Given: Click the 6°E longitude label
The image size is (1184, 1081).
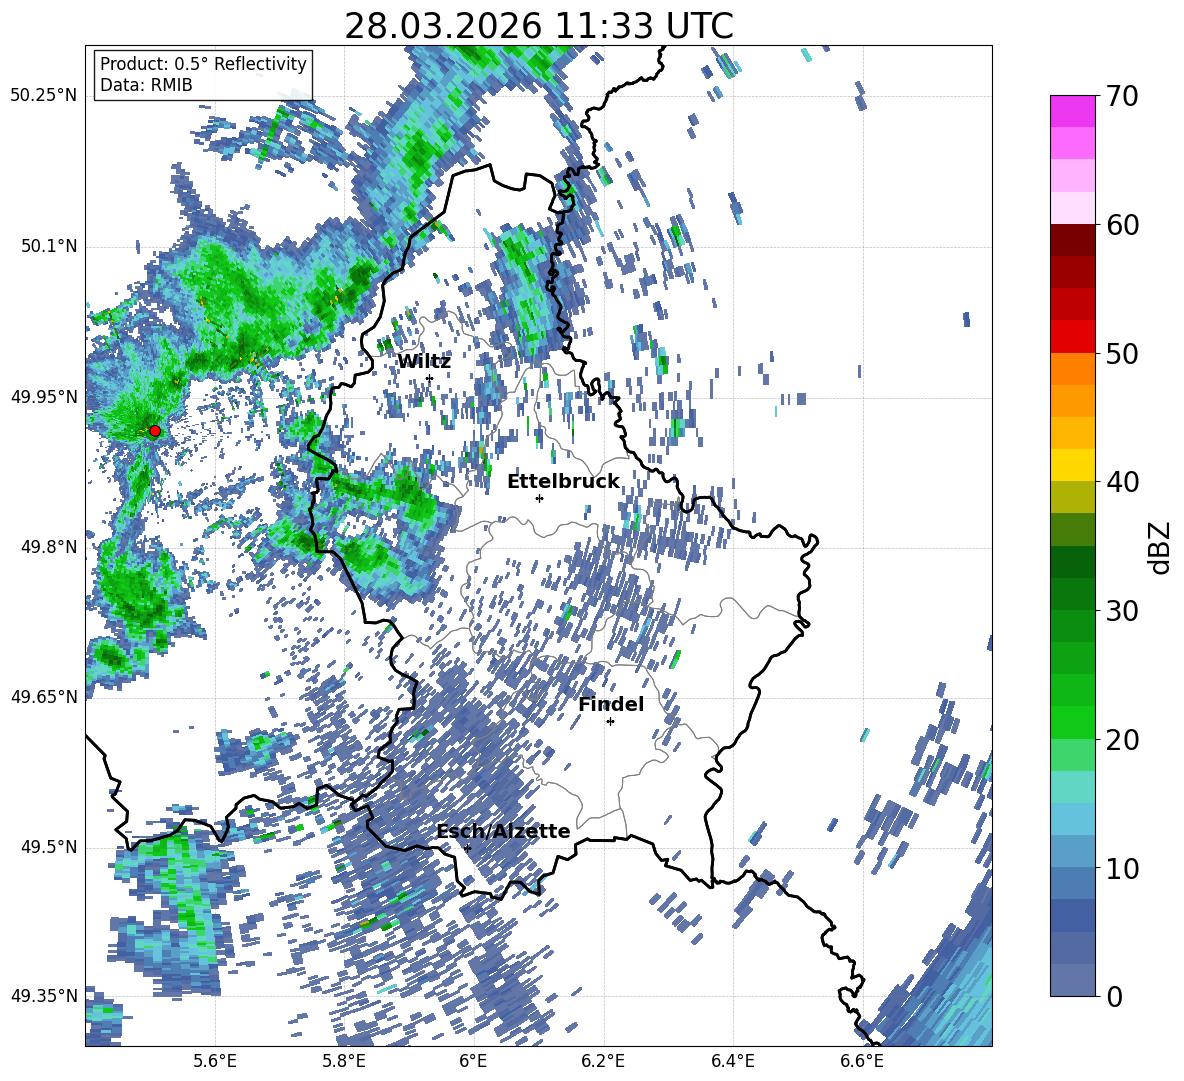Looking at the screenshot, I should (x=473, y=1061).
